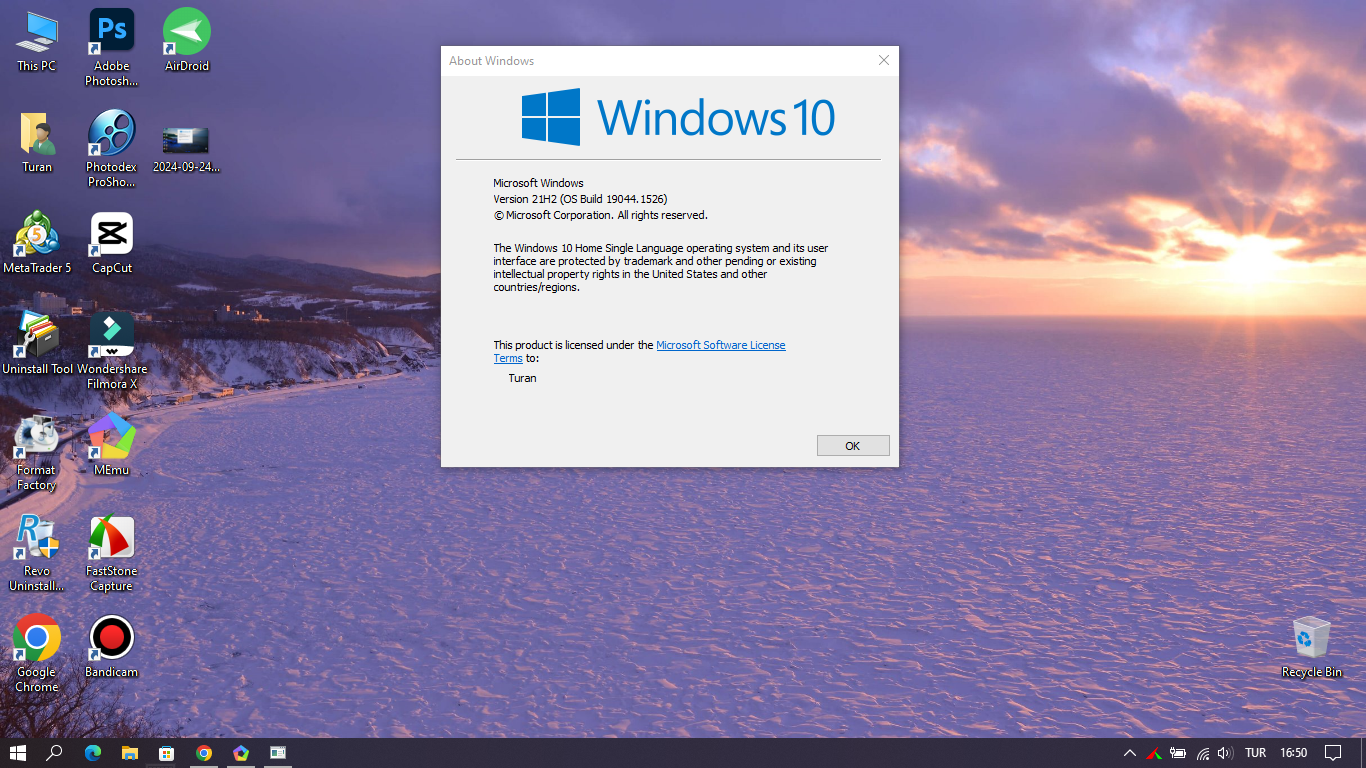Open taskbar Search magnifier

click(x=54, y=753)
